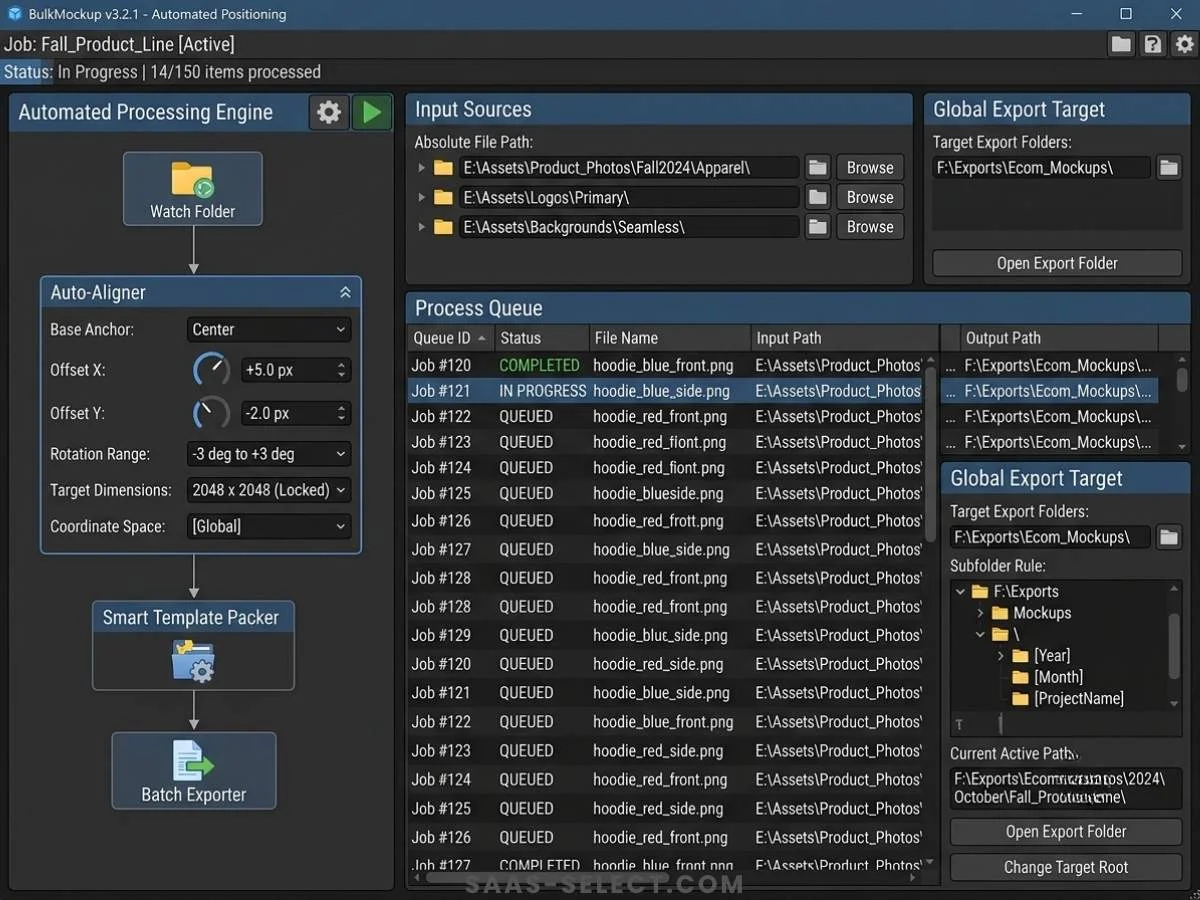
Task: Open Base Anchor dropdown showing Center
Action: 269,329
